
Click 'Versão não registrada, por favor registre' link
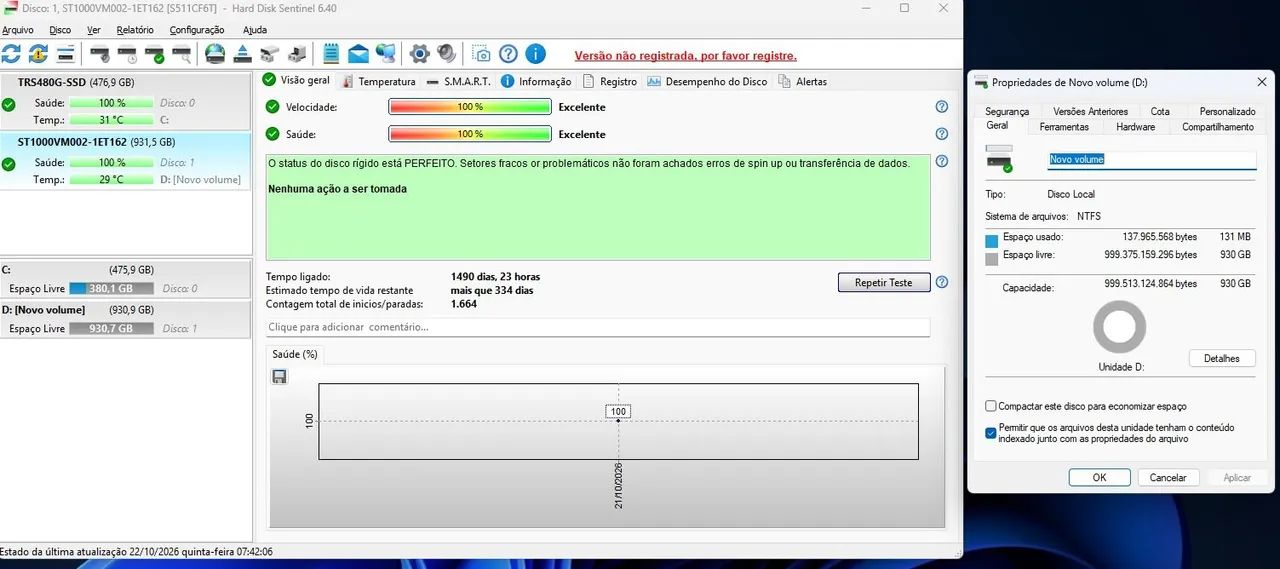pos(685,56)
